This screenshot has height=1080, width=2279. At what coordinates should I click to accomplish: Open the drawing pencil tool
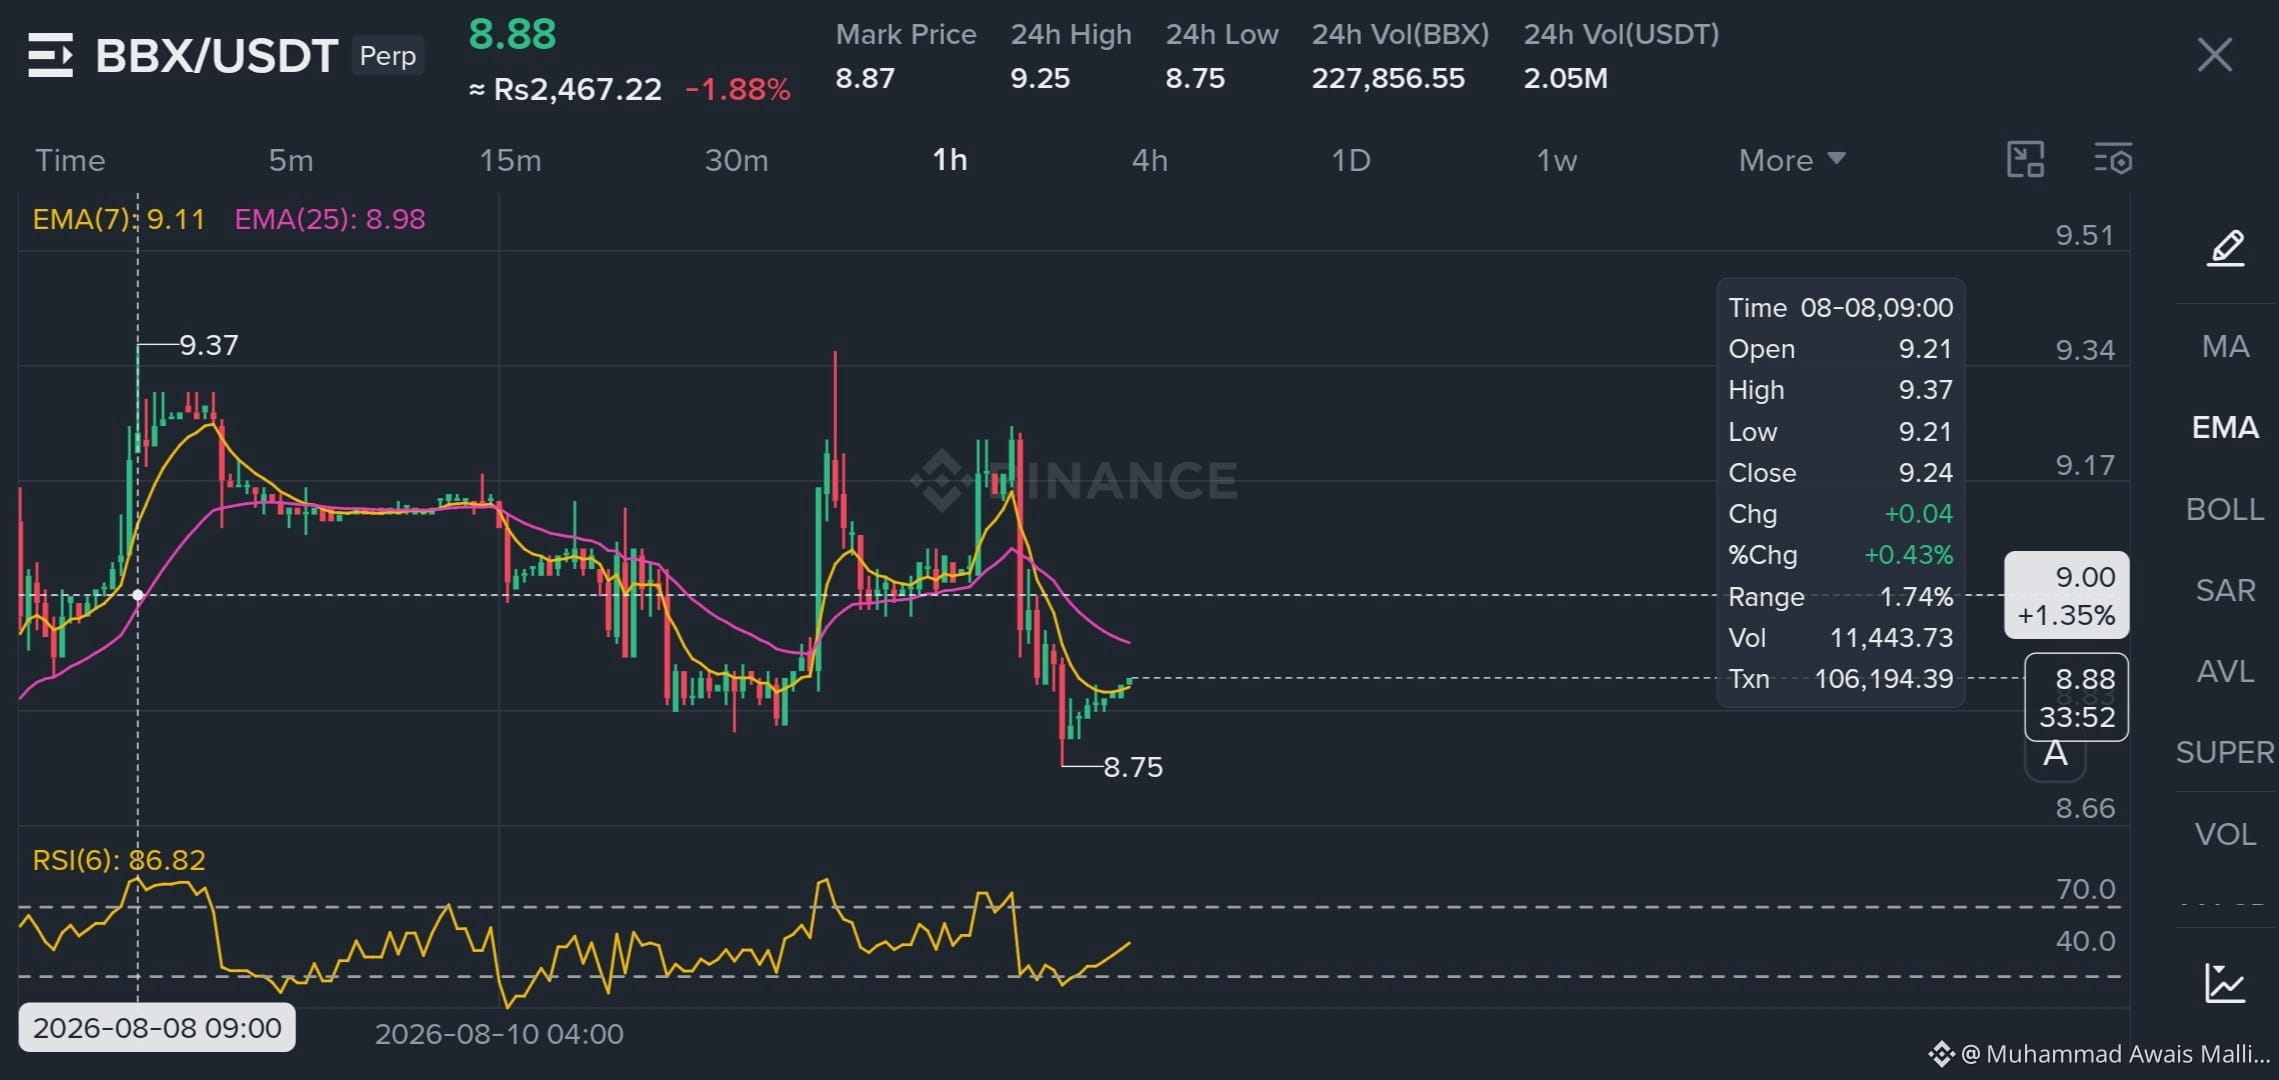(2225, 248)
